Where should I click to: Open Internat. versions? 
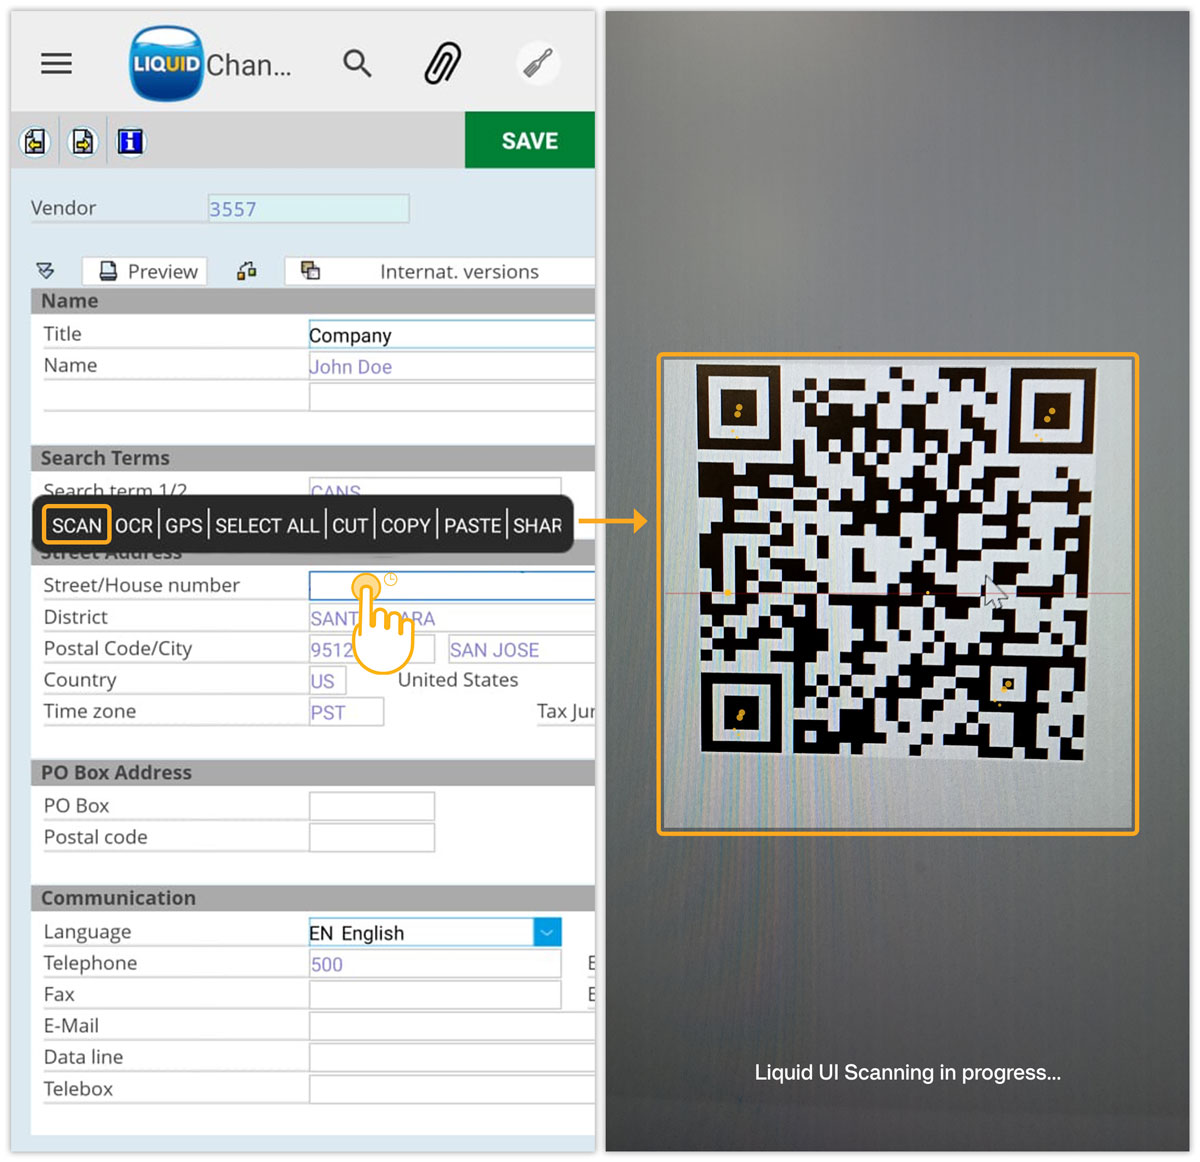coord(440,271)
